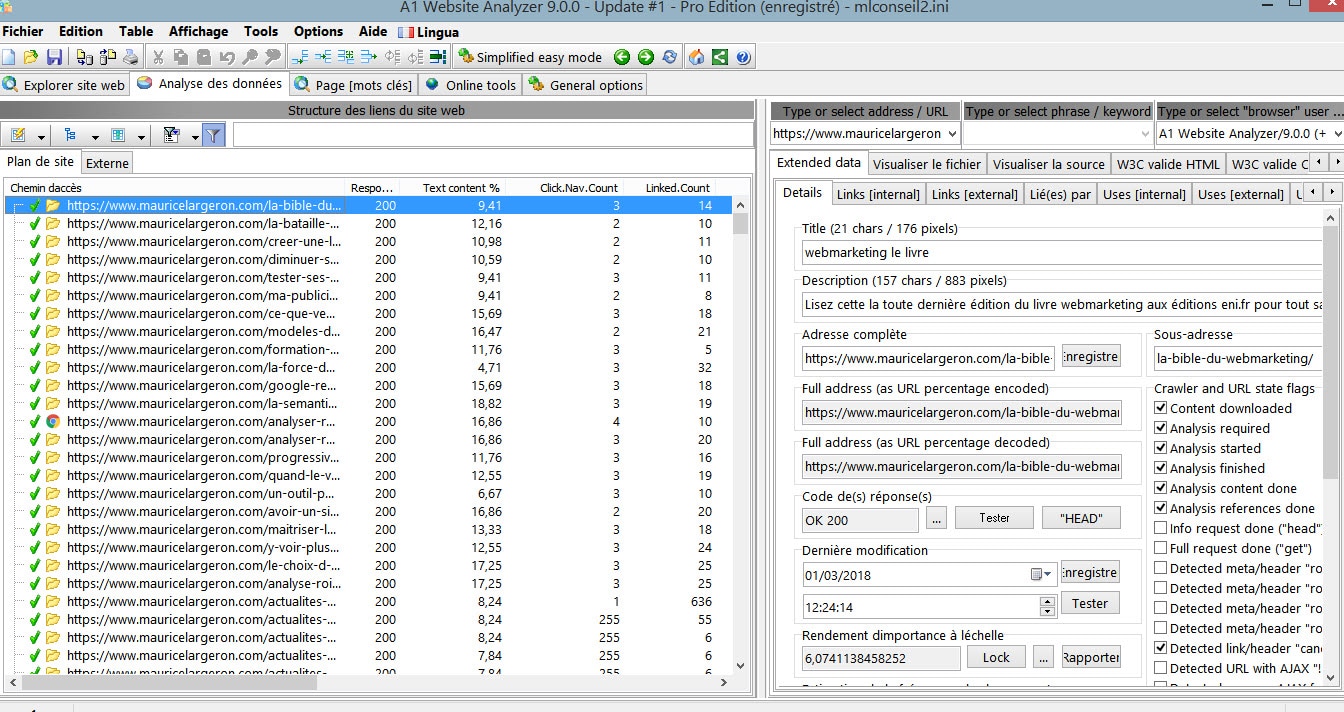Toggle Content downloaded checkbox
Viewport: 1344px width, 712px height.
[1160, 408]
